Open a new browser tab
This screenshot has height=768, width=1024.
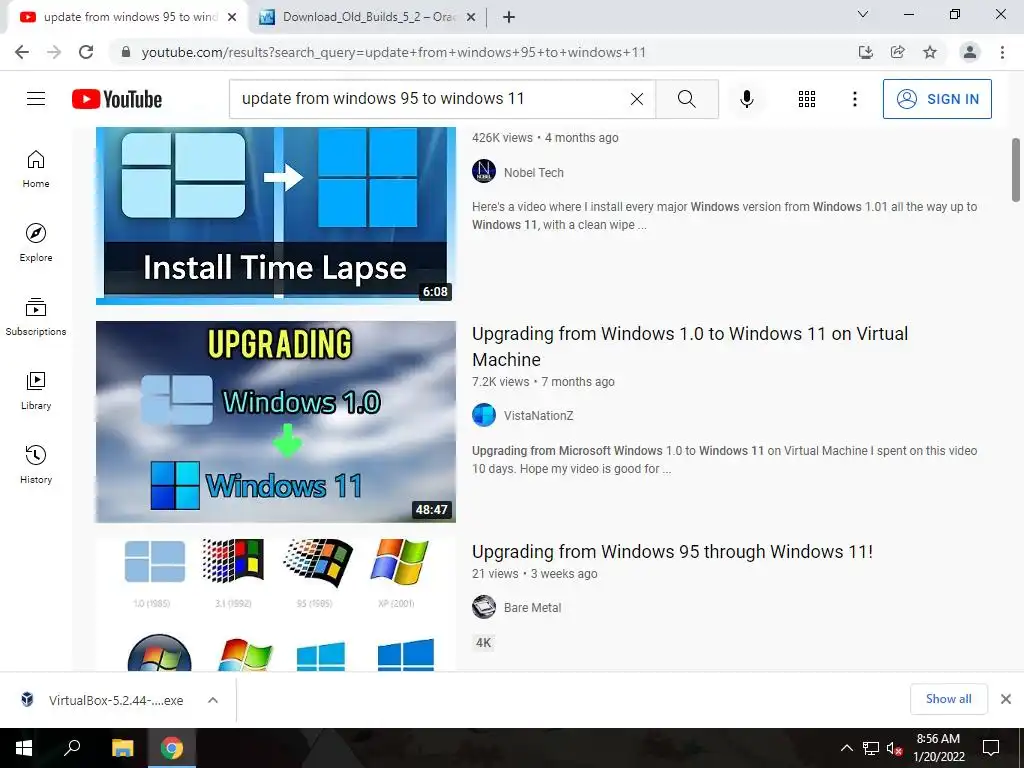click(x=509, y=17)
